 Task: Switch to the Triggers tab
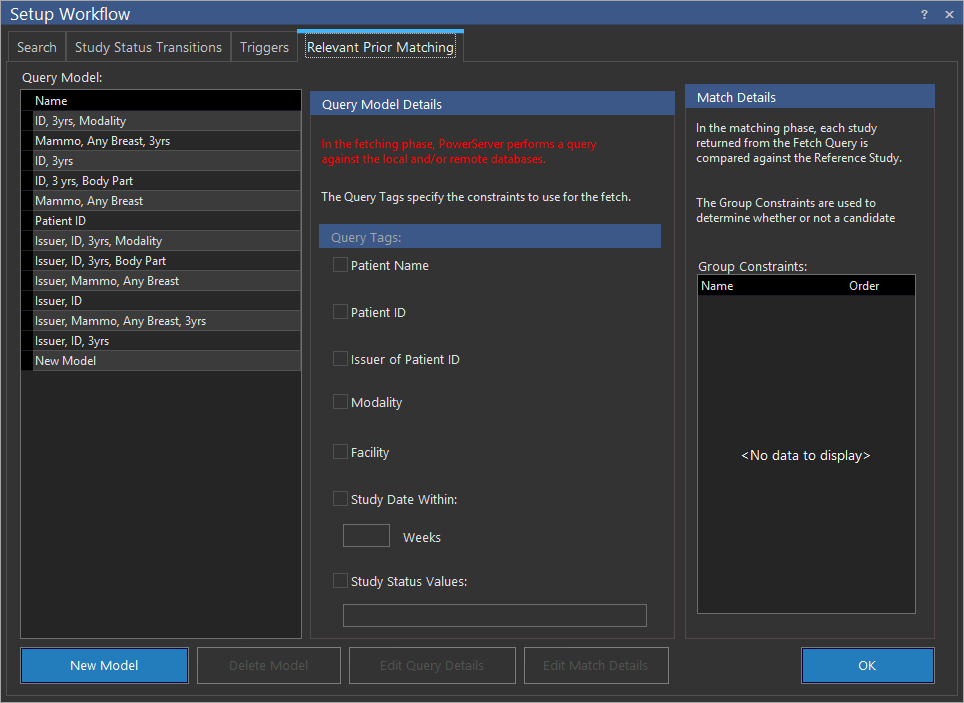pyautogui.click(x=264, y=47)
